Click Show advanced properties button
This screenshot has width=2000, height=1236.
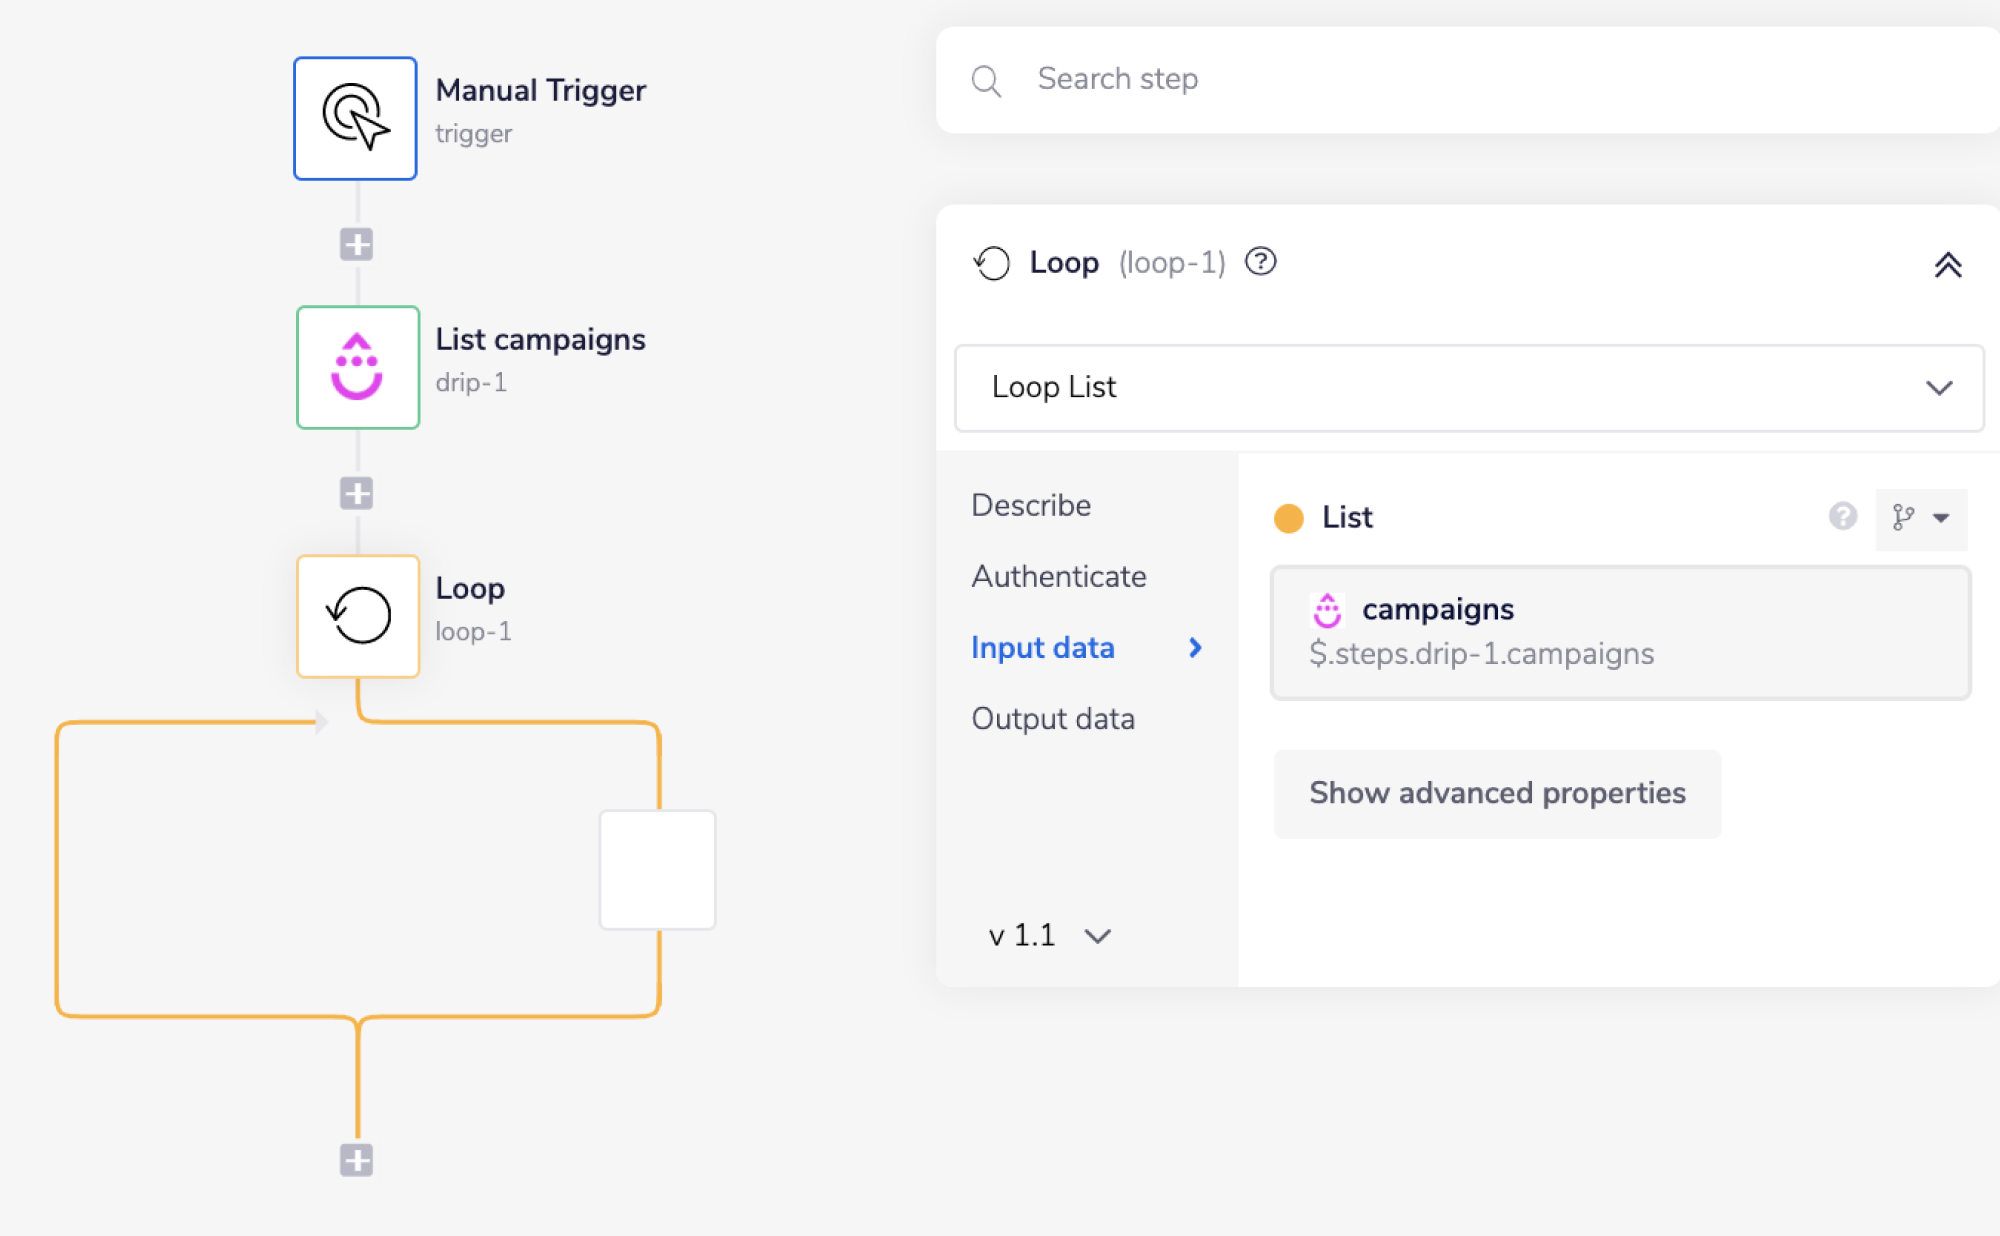(x=1496, y=793)
